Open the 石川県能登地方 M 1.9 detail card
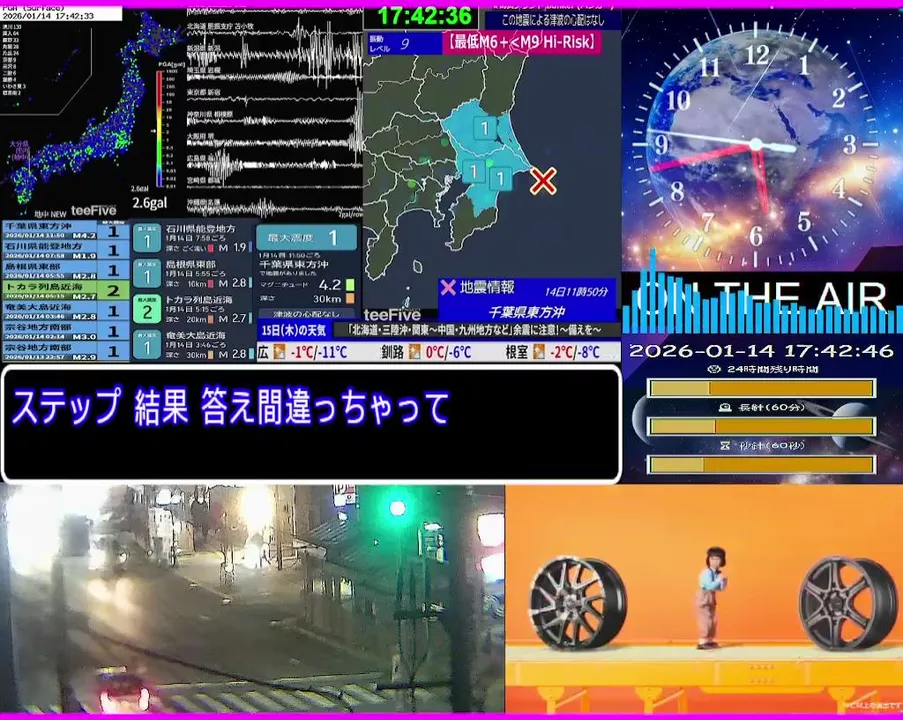903x720 pixels. pyautogui.click(x=193, y=238)
